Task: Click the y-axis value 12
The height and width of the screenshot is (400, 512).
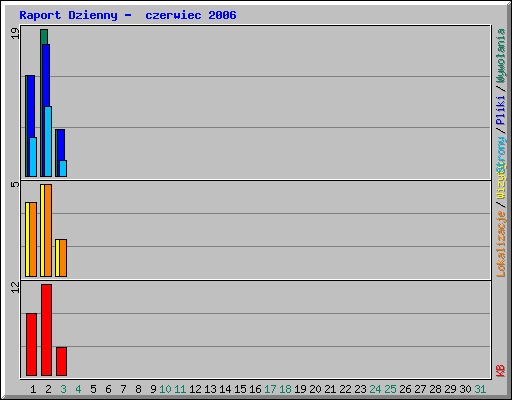Action: click(x=15, y=287)
